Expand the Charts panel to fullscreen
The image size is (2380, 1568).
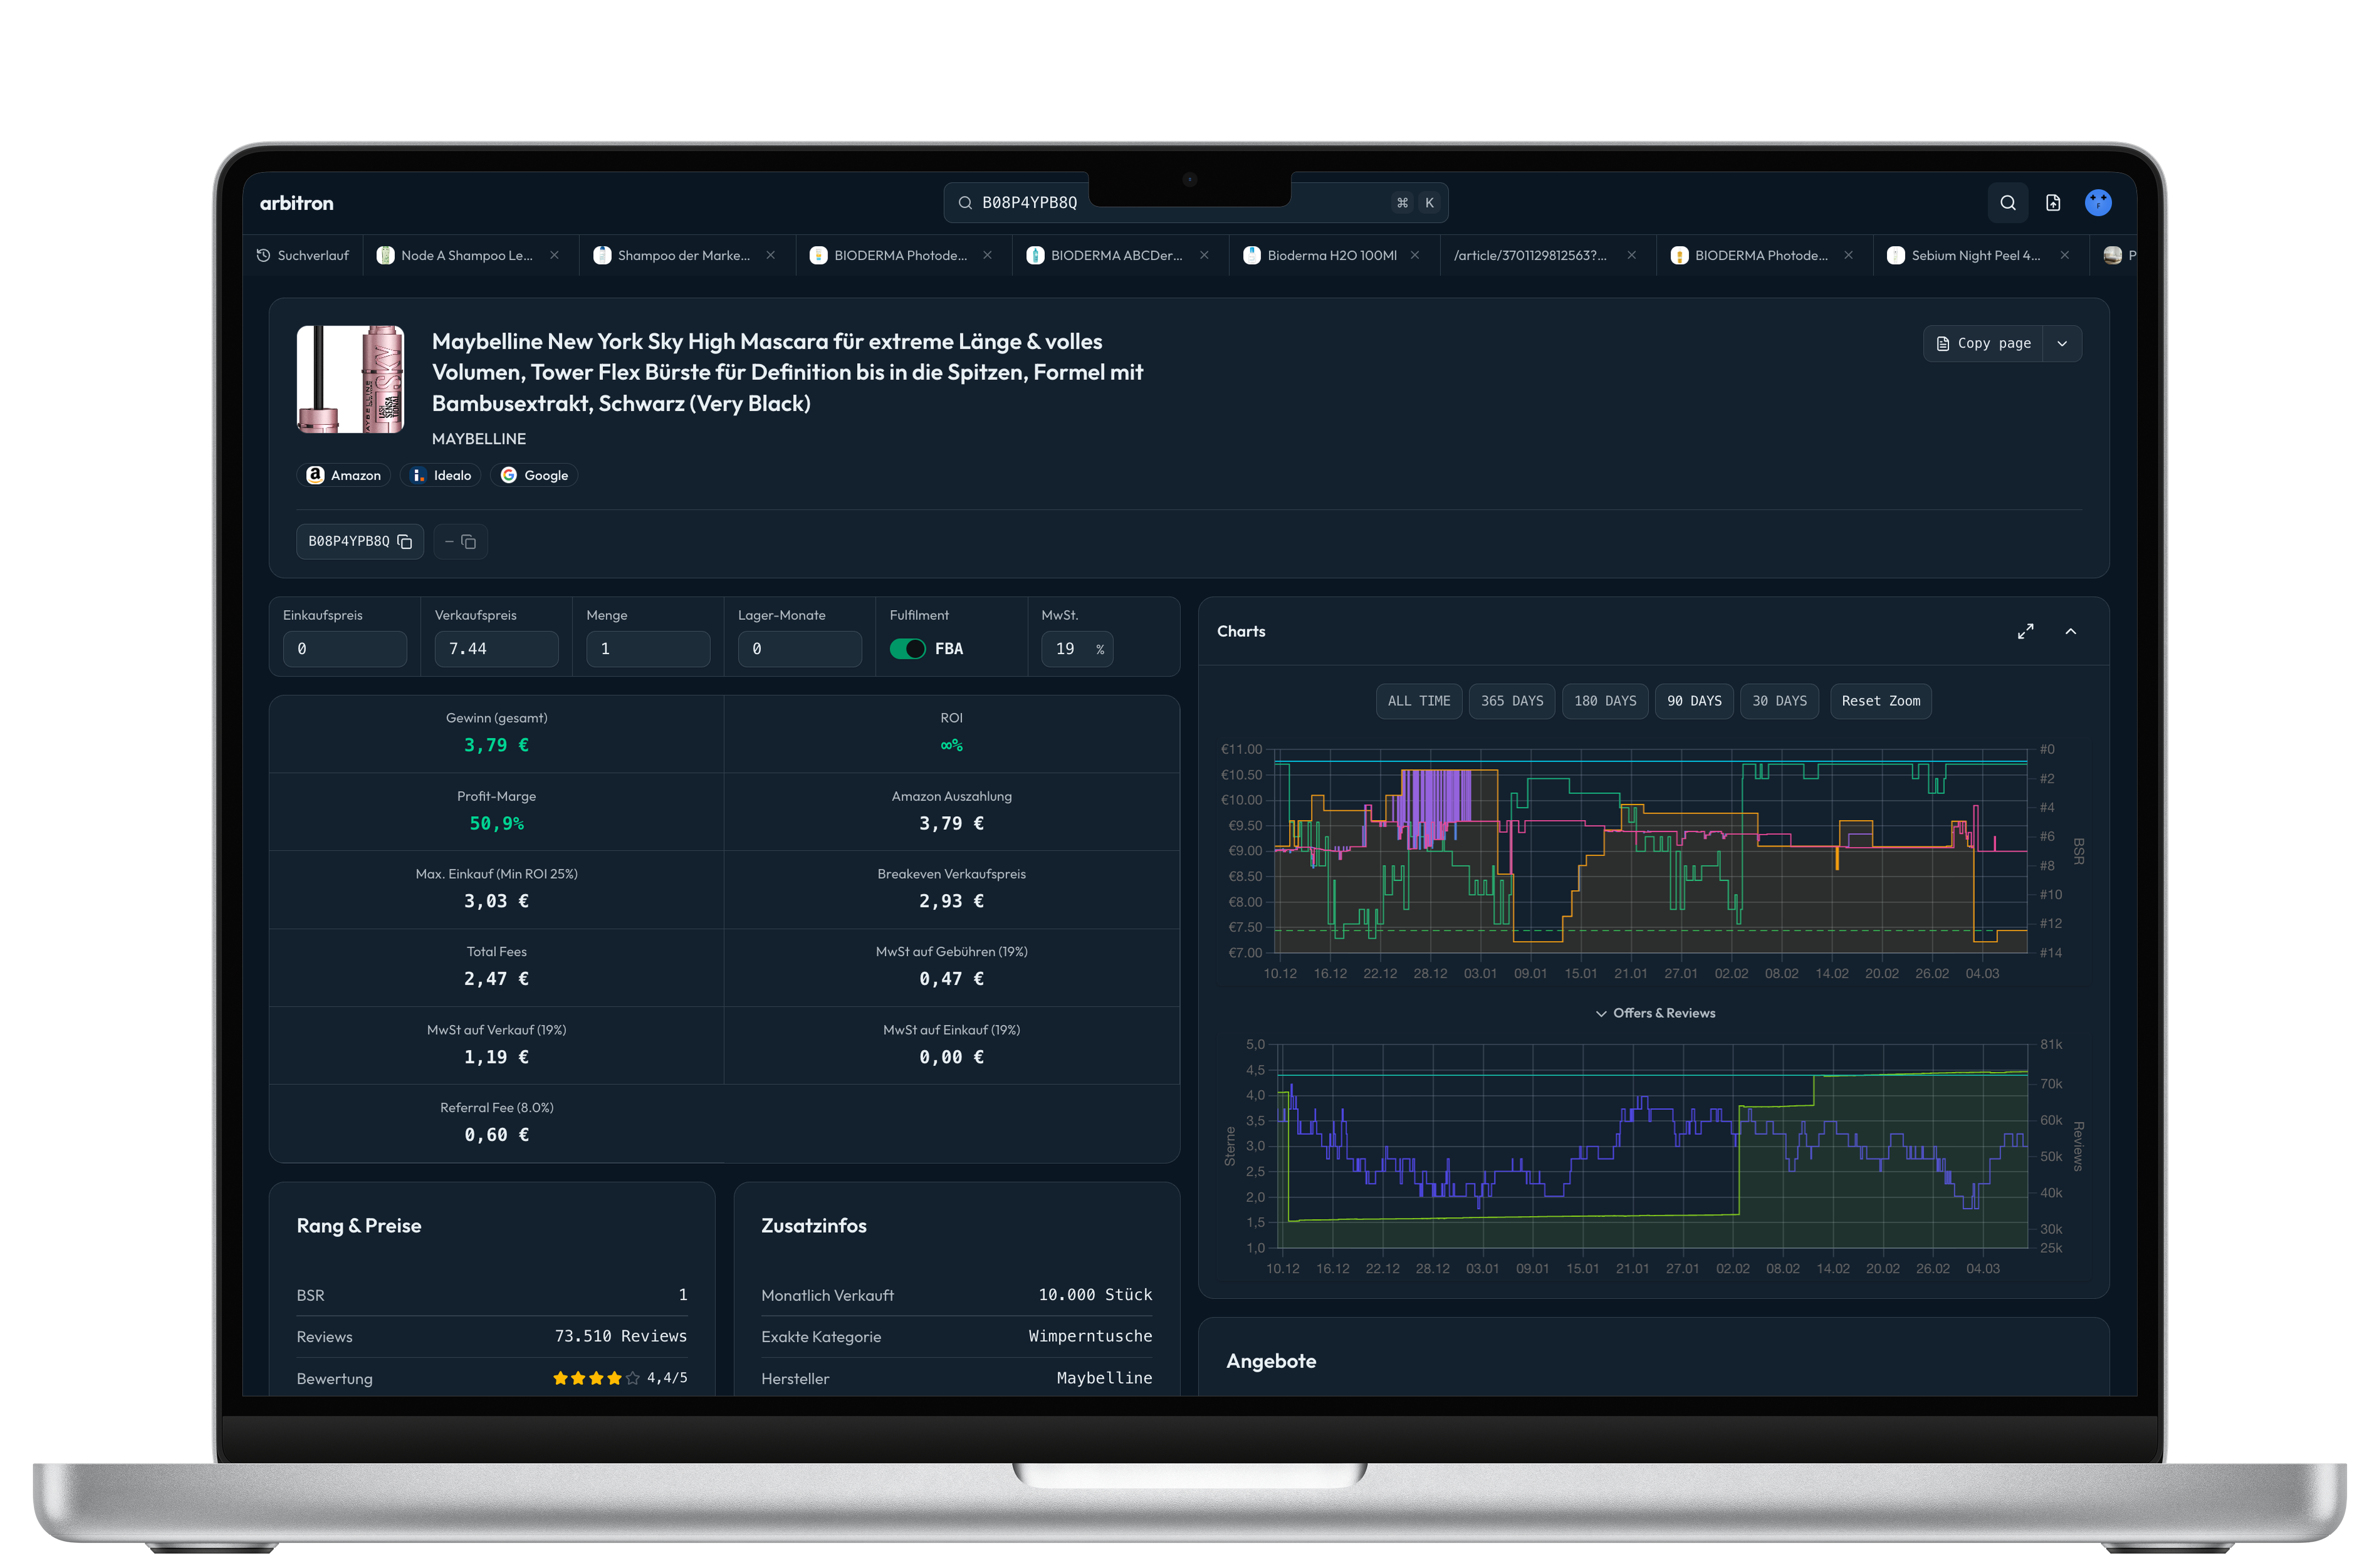2026,631
